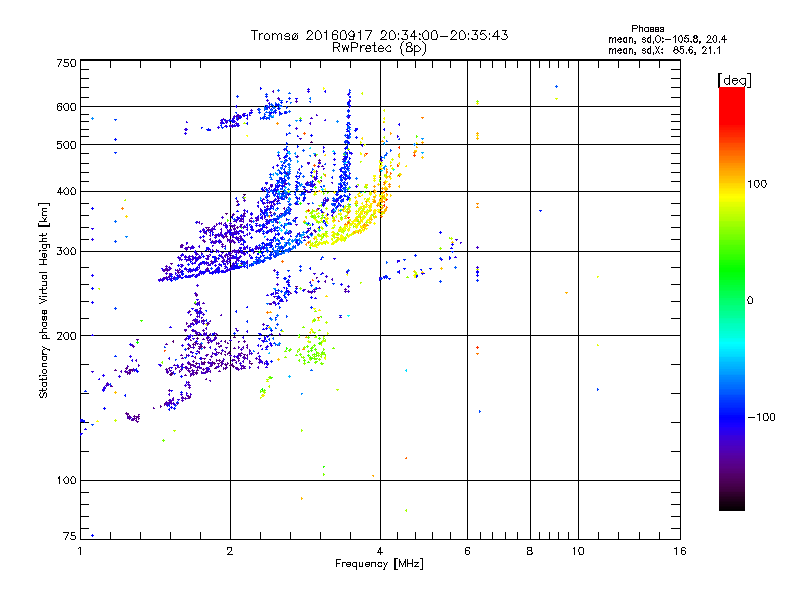Click the y-axis label '500'
This screenshot has height=600, width=800.
click(x=66, y=145)
